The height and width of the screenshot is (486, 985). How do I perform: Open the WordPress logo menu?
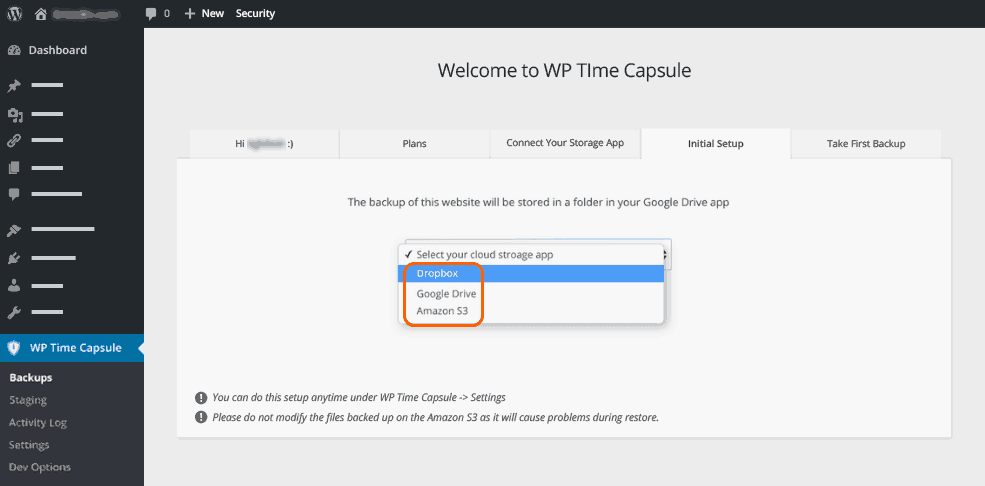coord(14,13)
